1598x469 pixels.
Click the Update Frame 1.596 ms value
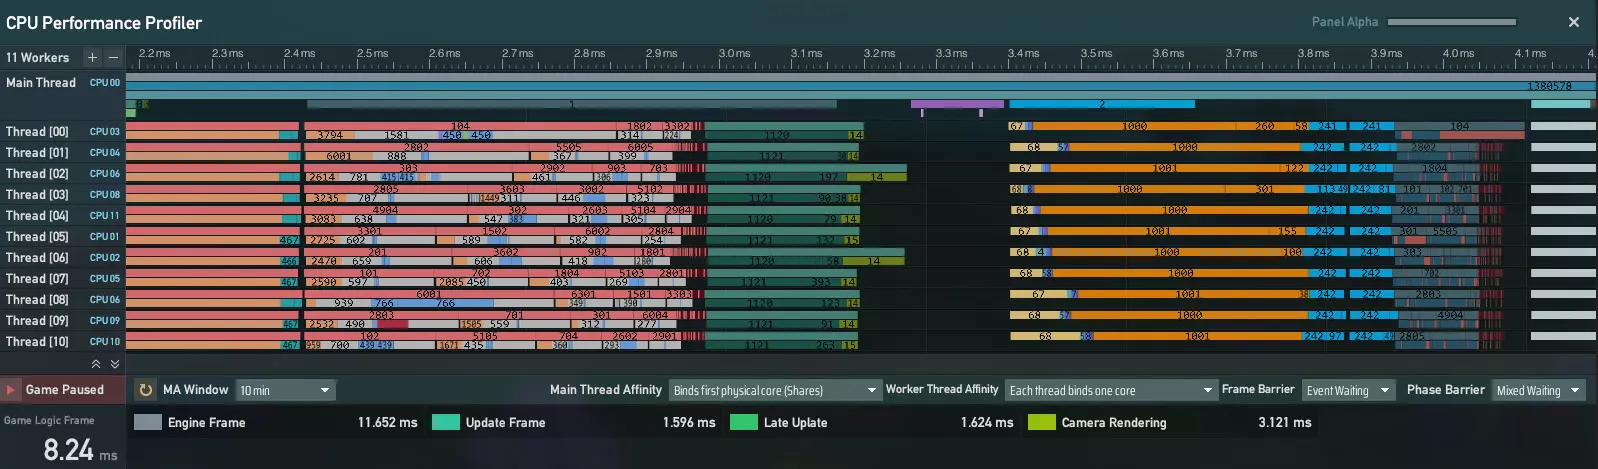coord(689,422)
